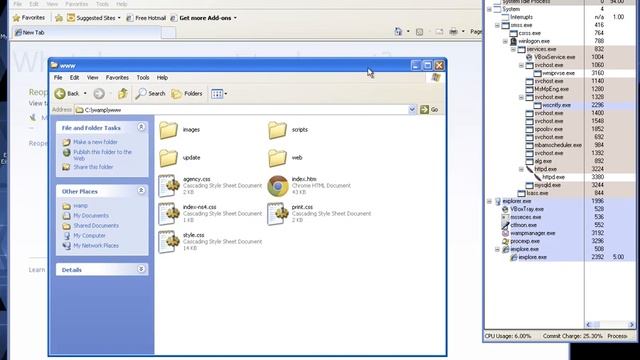Open My Documents under Other Places
640x360 pixels.
click(91, 216)
